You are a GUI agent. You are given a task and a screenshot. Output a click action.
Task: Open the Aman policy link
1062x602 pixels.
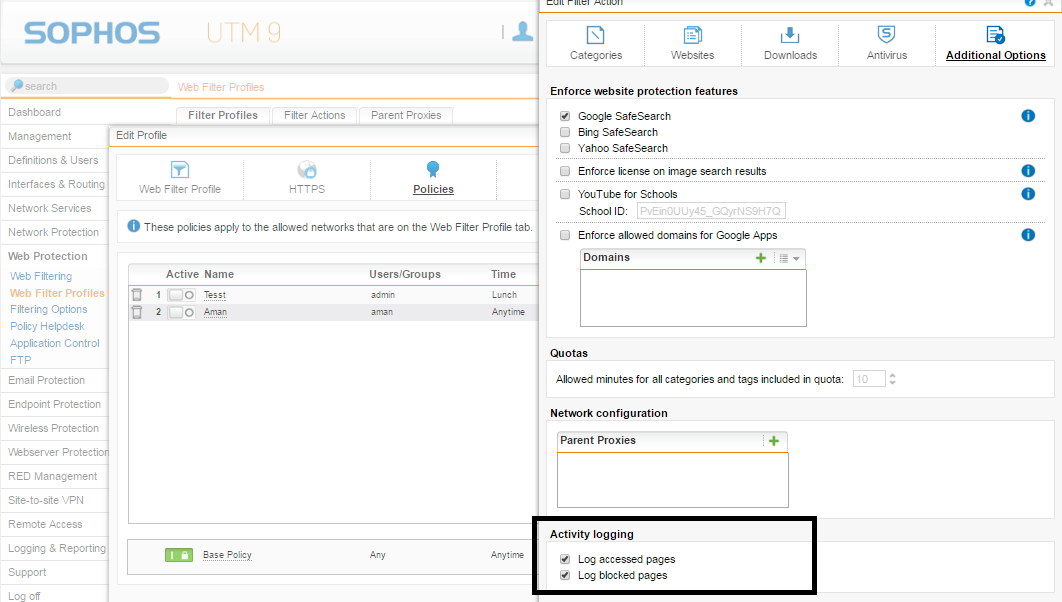215,312
